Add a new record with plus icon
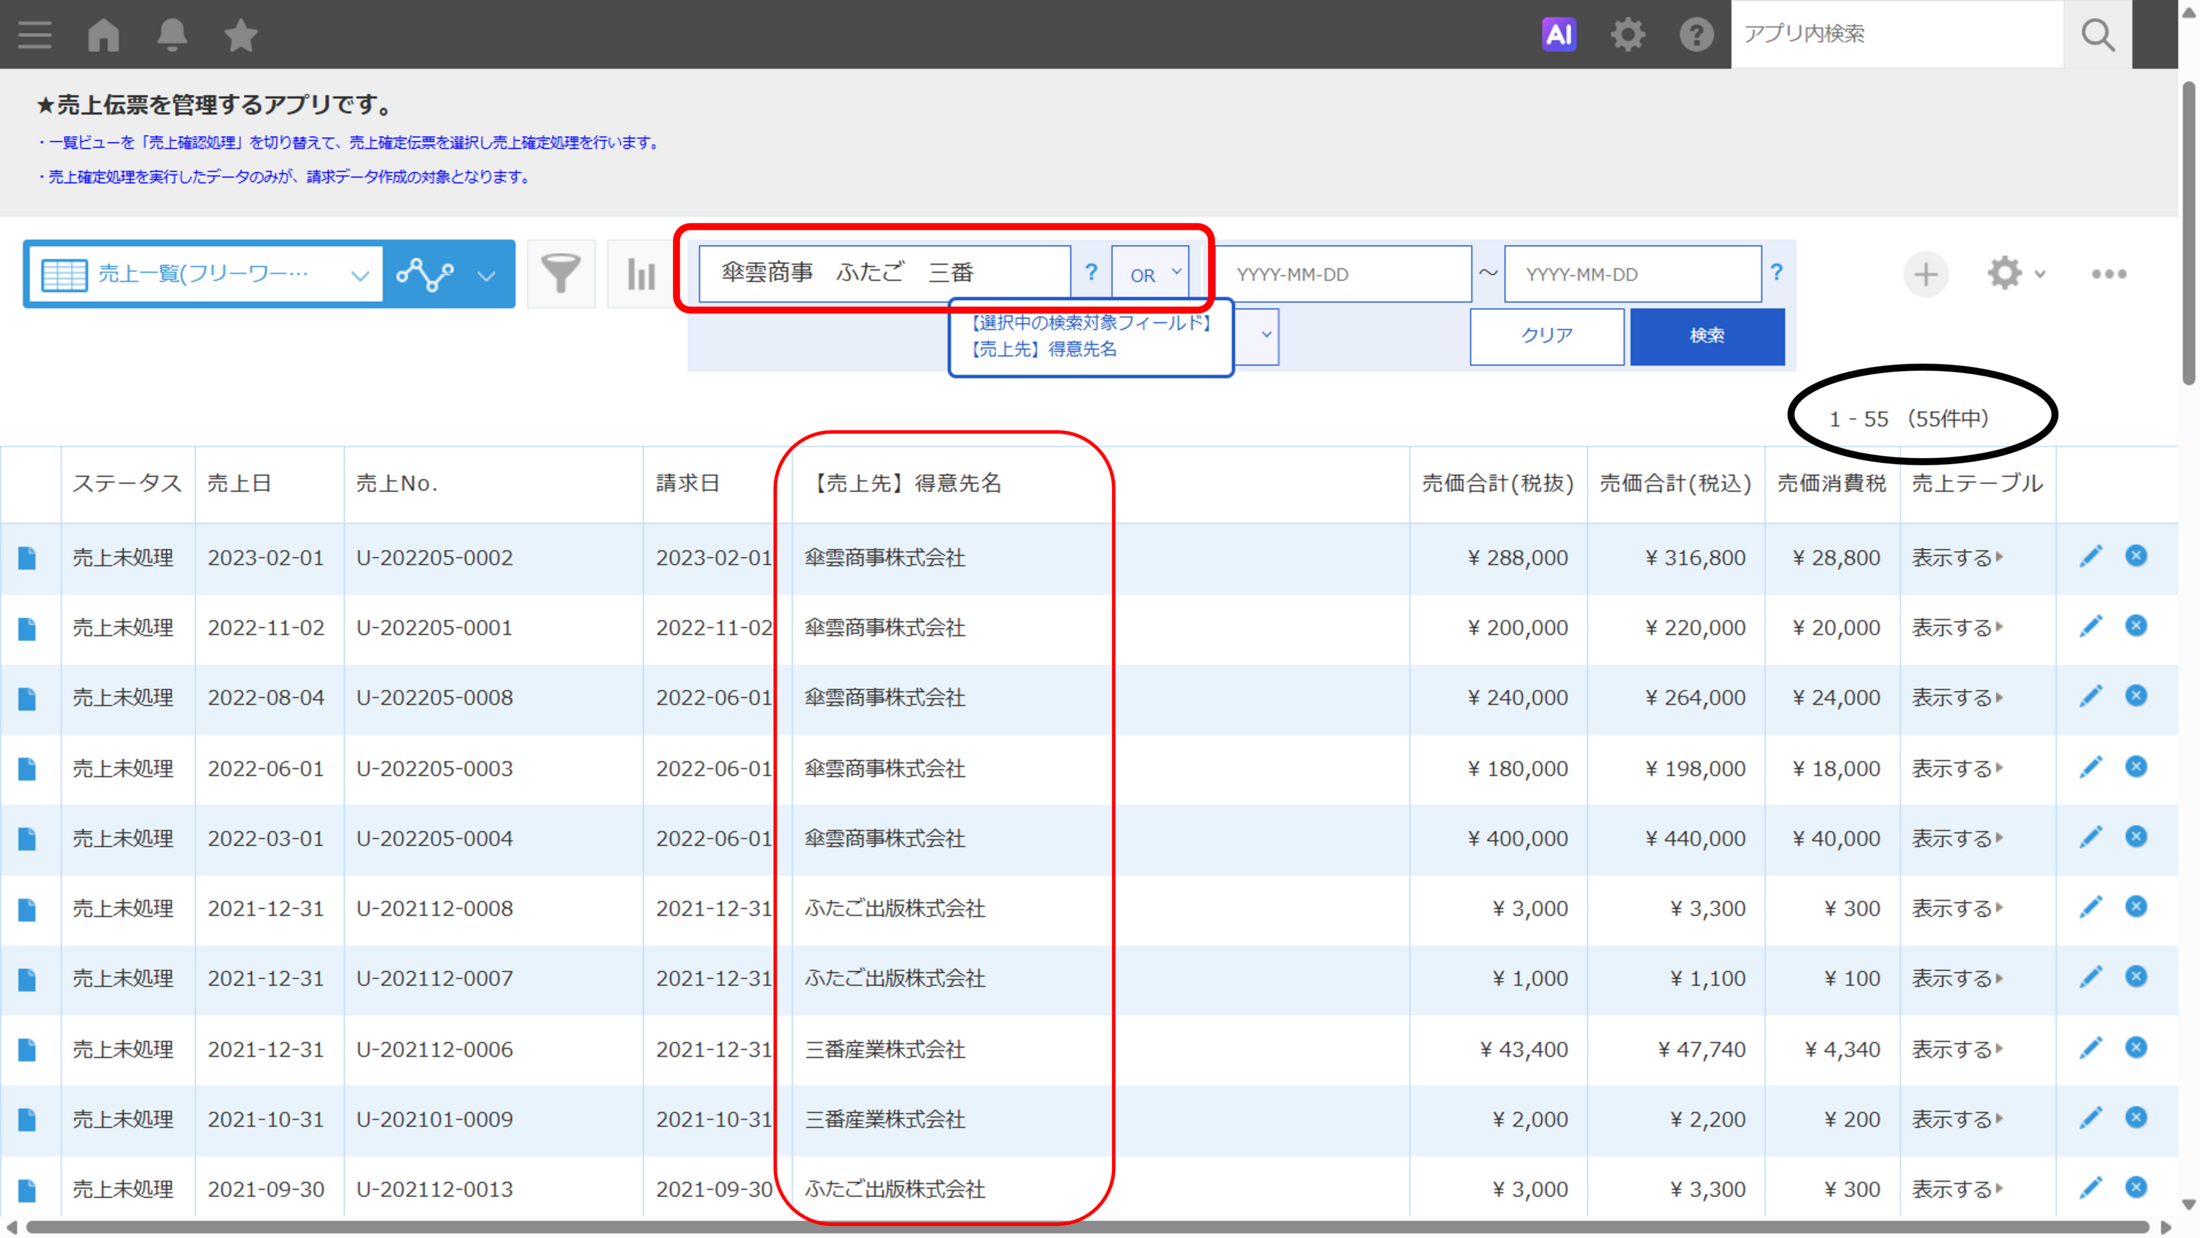The height and width of the screenshot is (1238, 2200). tap(1925, 274)
